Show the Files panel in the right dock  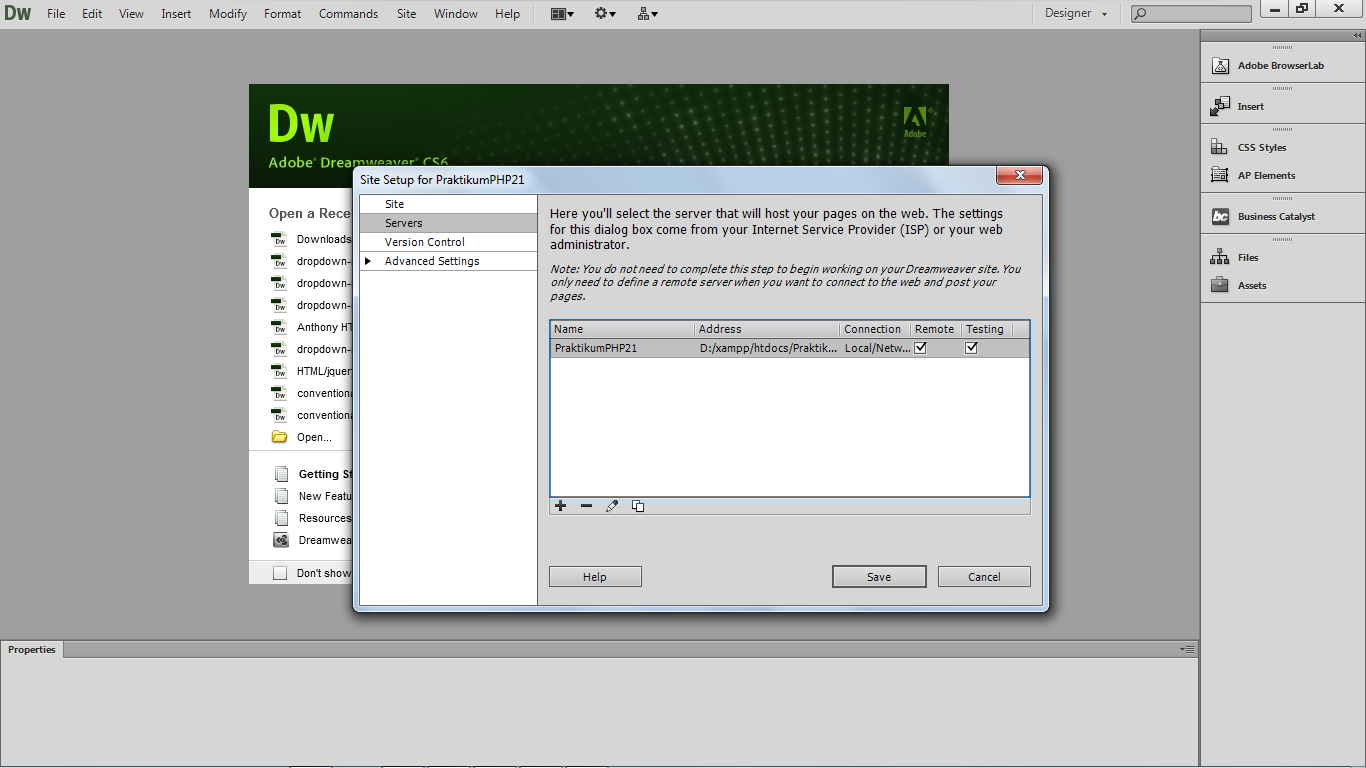coord(1236,257)
